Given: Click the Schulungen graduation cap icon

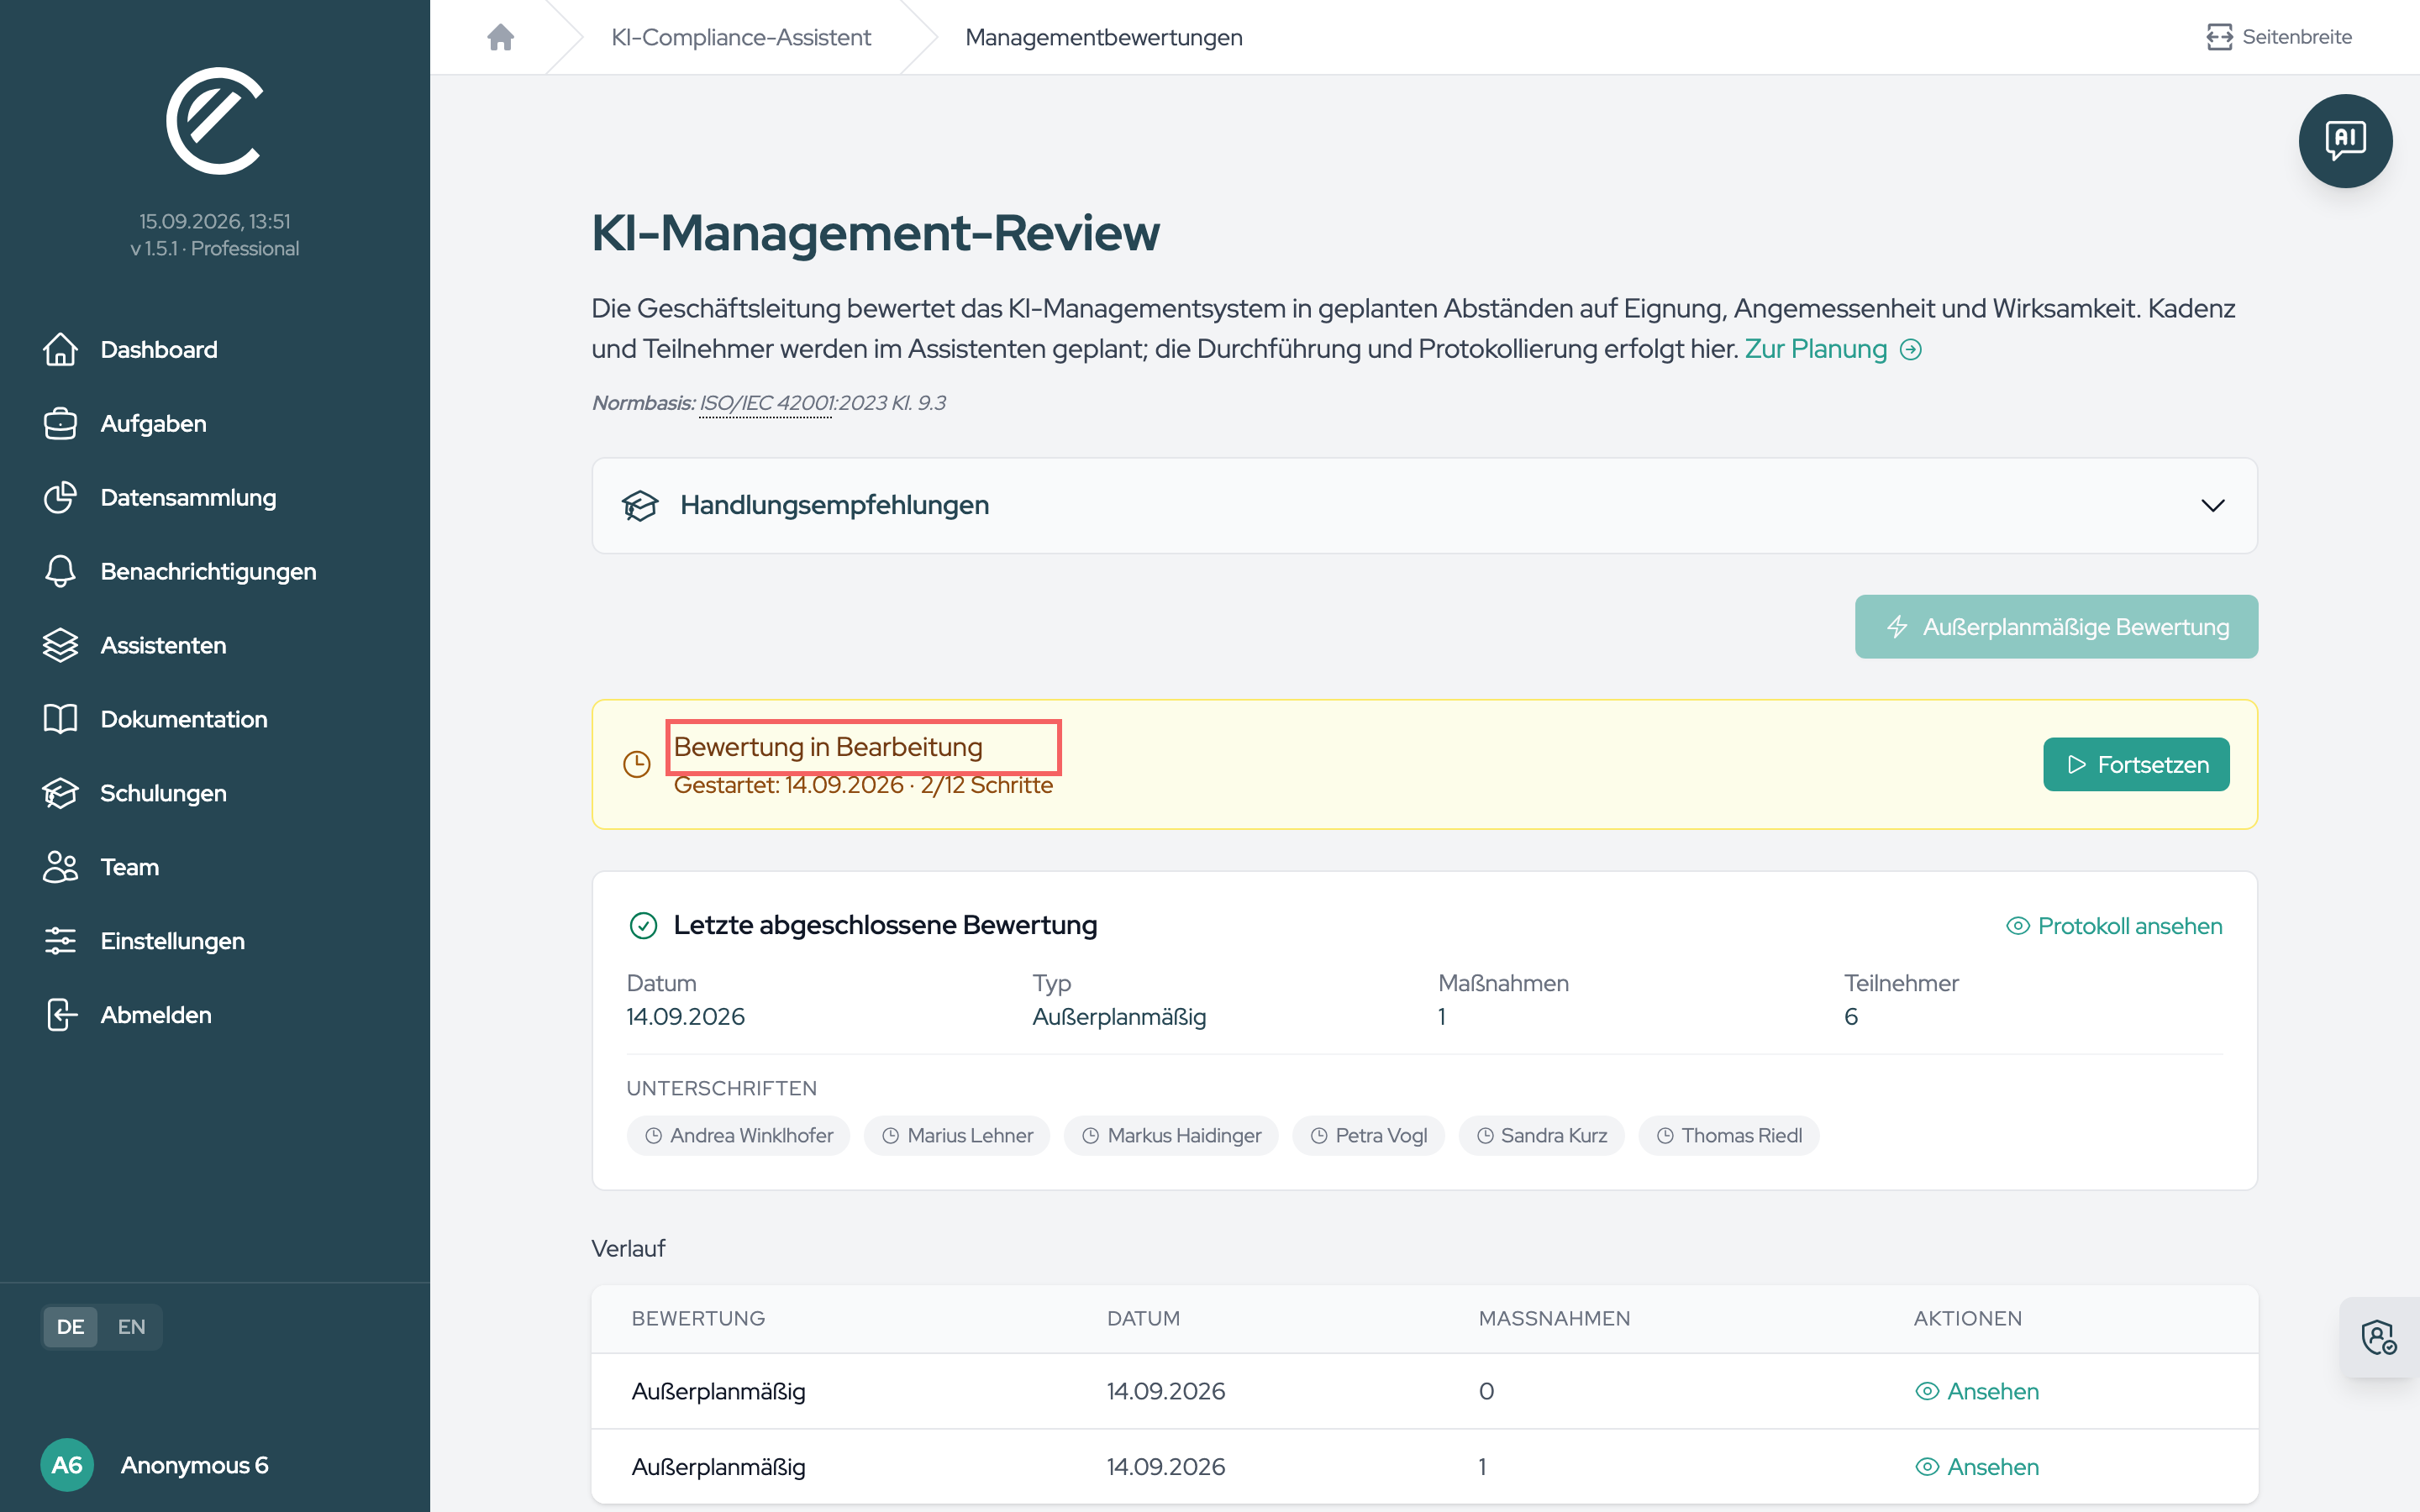Looking at the screenshot, I should pos(60,793).
